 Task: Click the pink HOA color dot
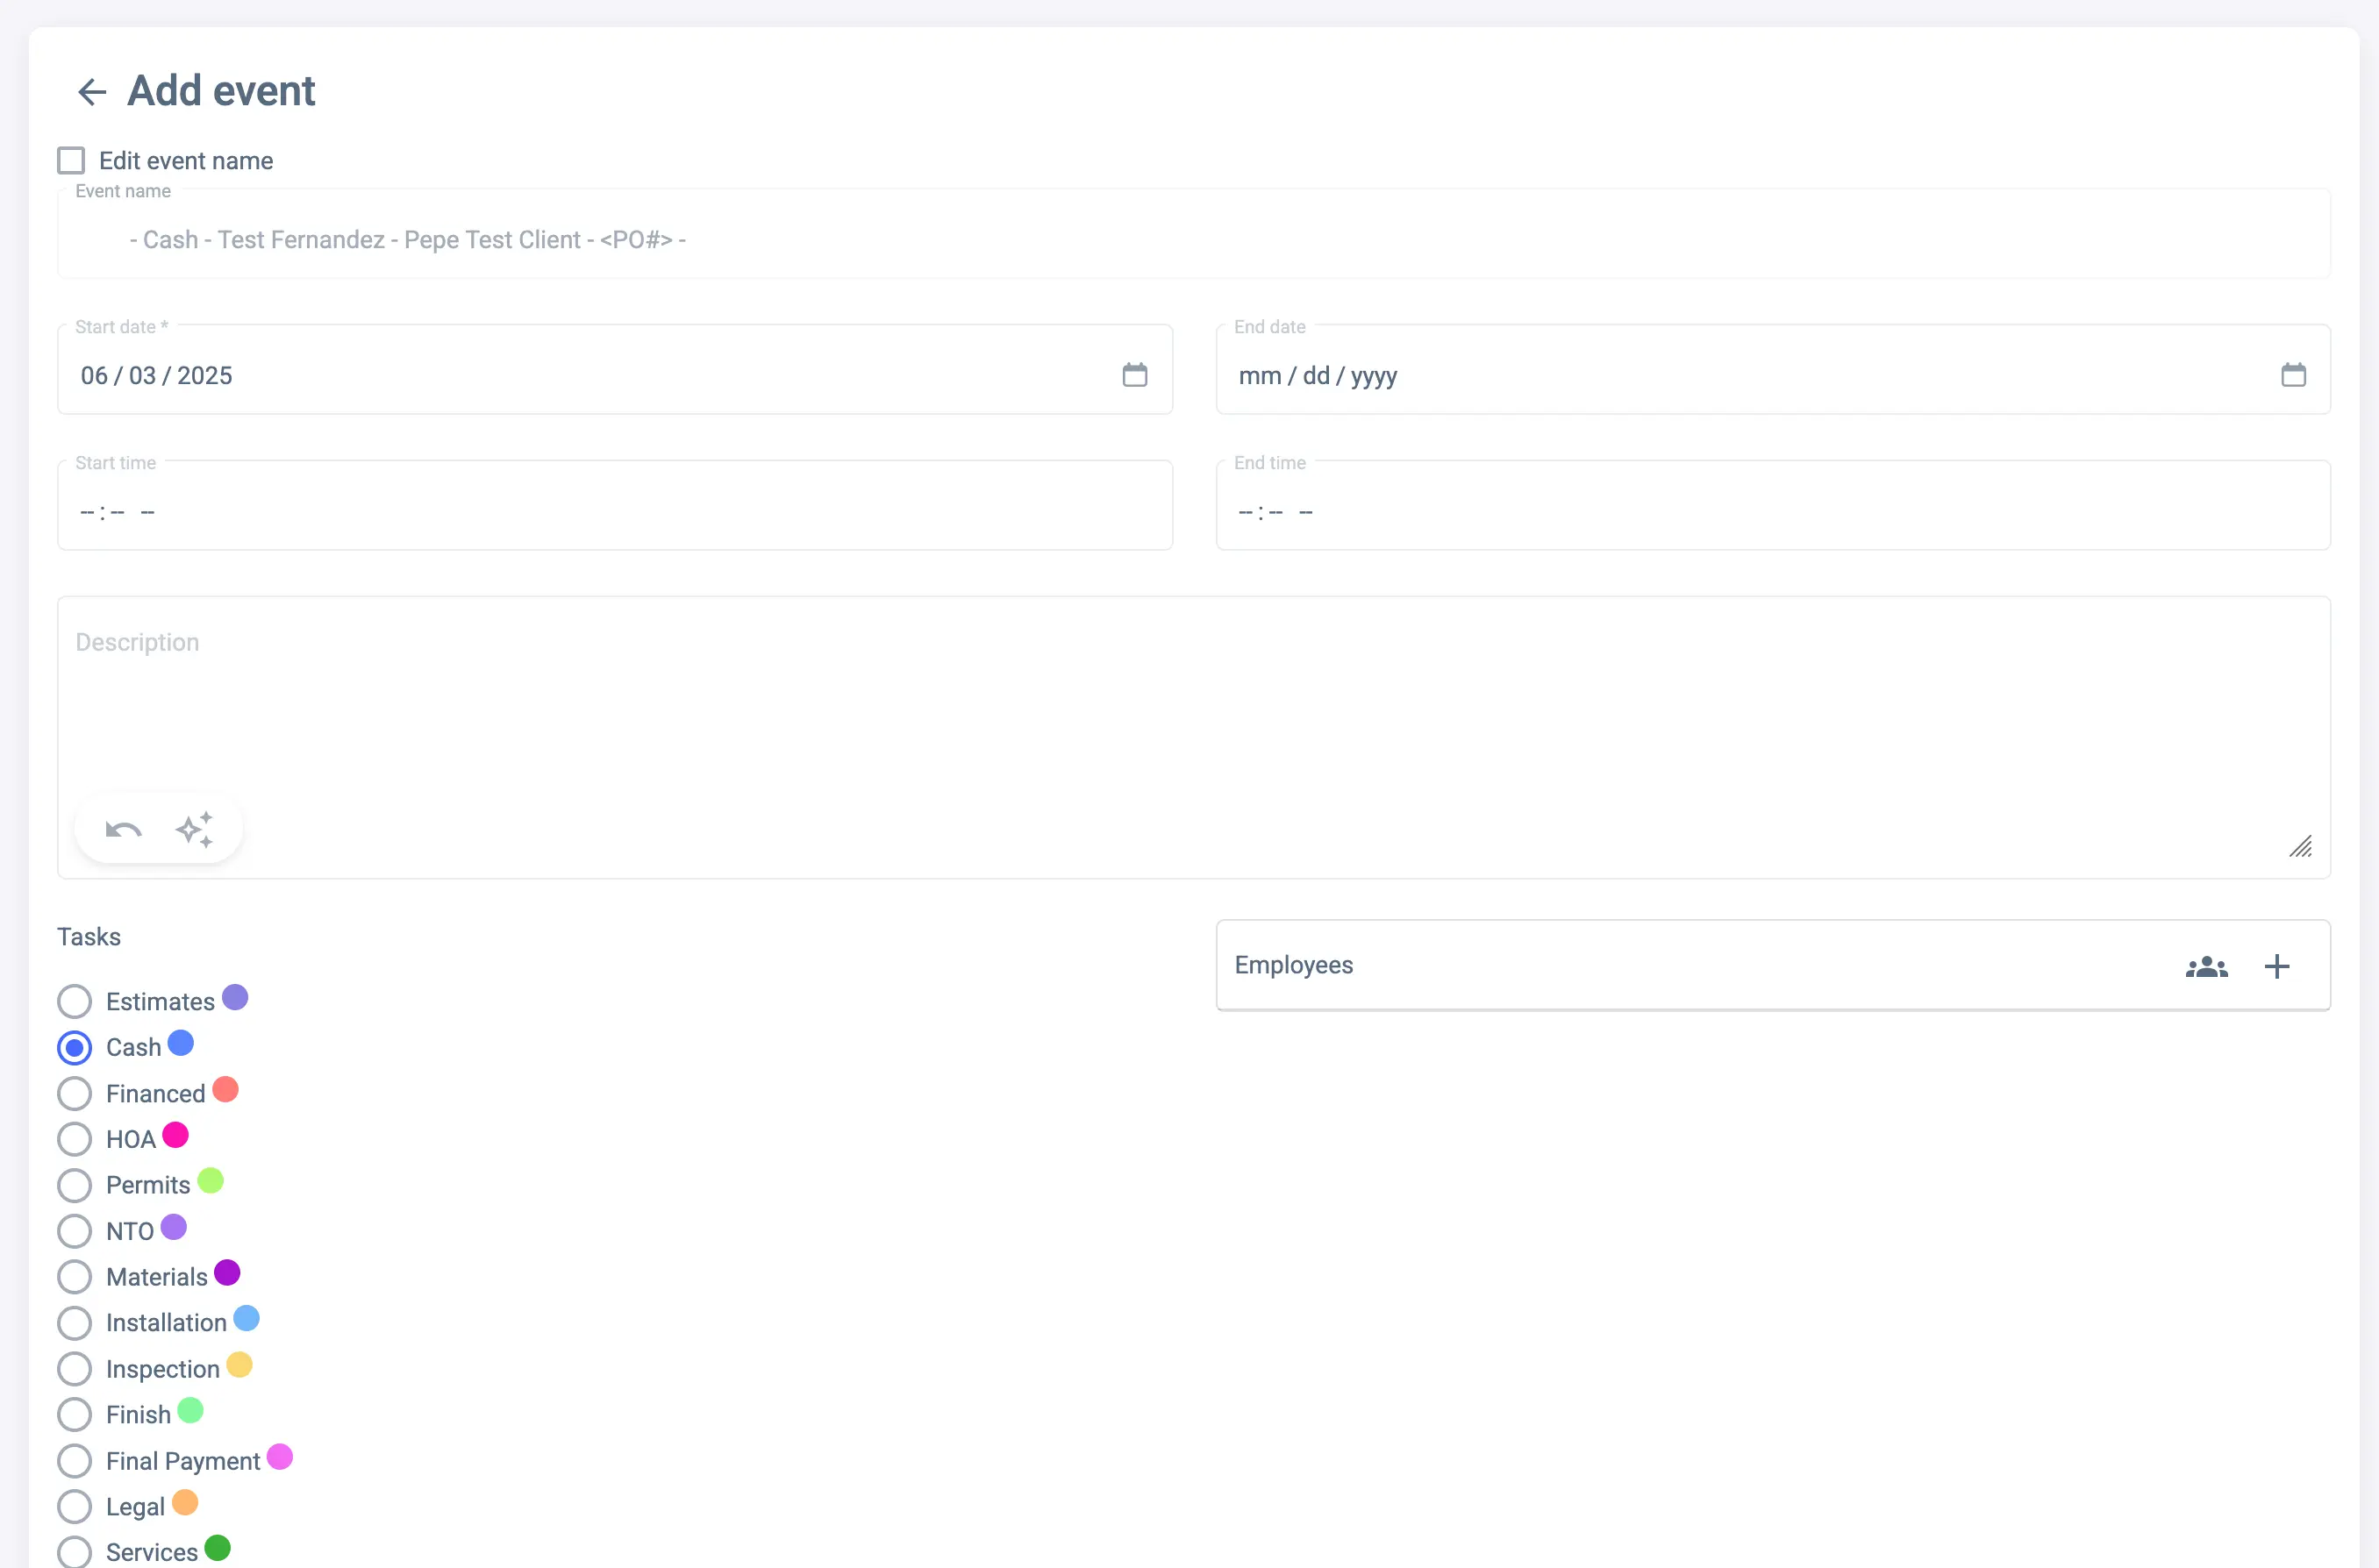[x=176, y=1136]
